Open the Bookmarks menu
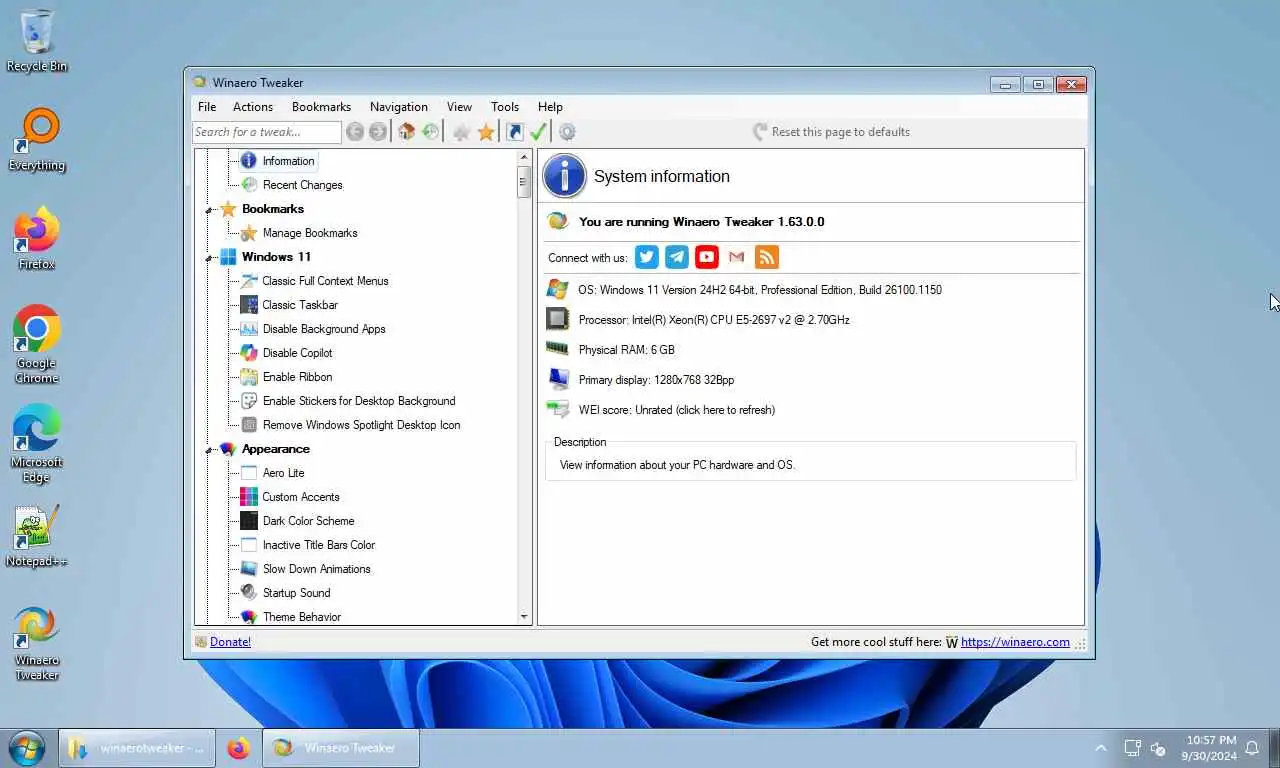 pyautogui.click(x=321, y=107)
